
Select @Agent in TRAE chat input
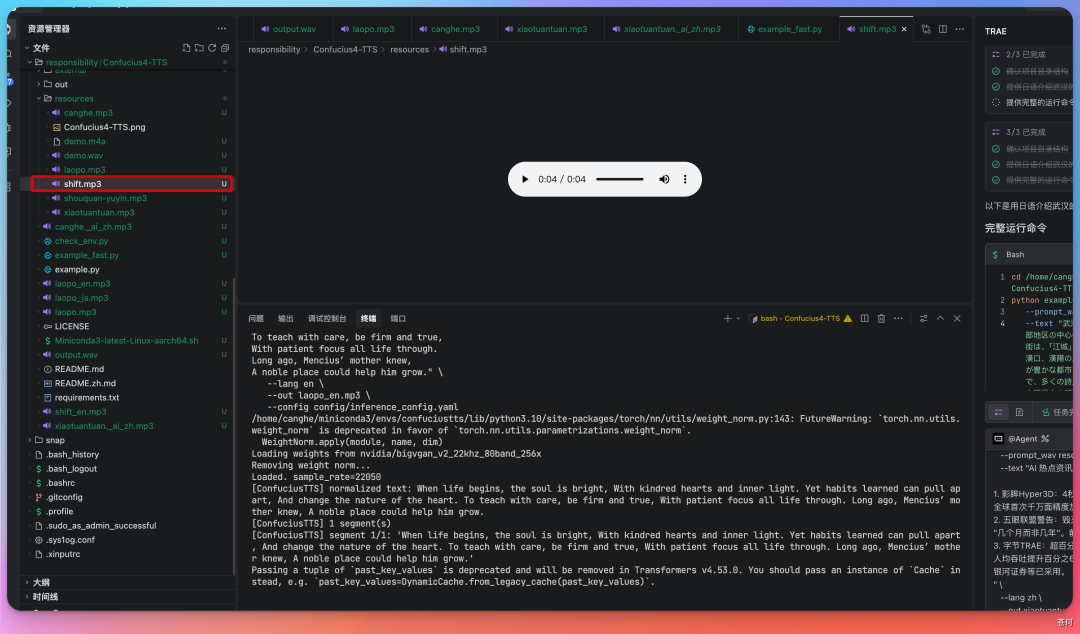[1022, 438]
